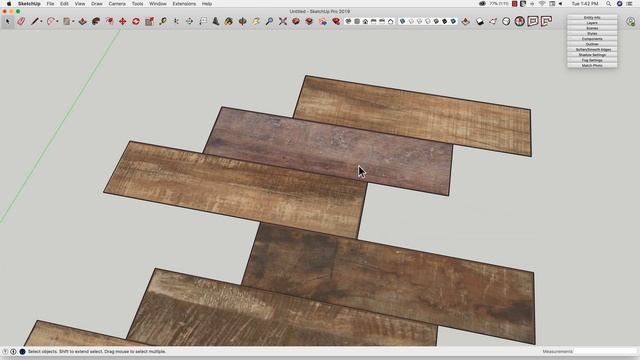
Task: Set Shaded With Textures style
Action: [x=445, y=21]
